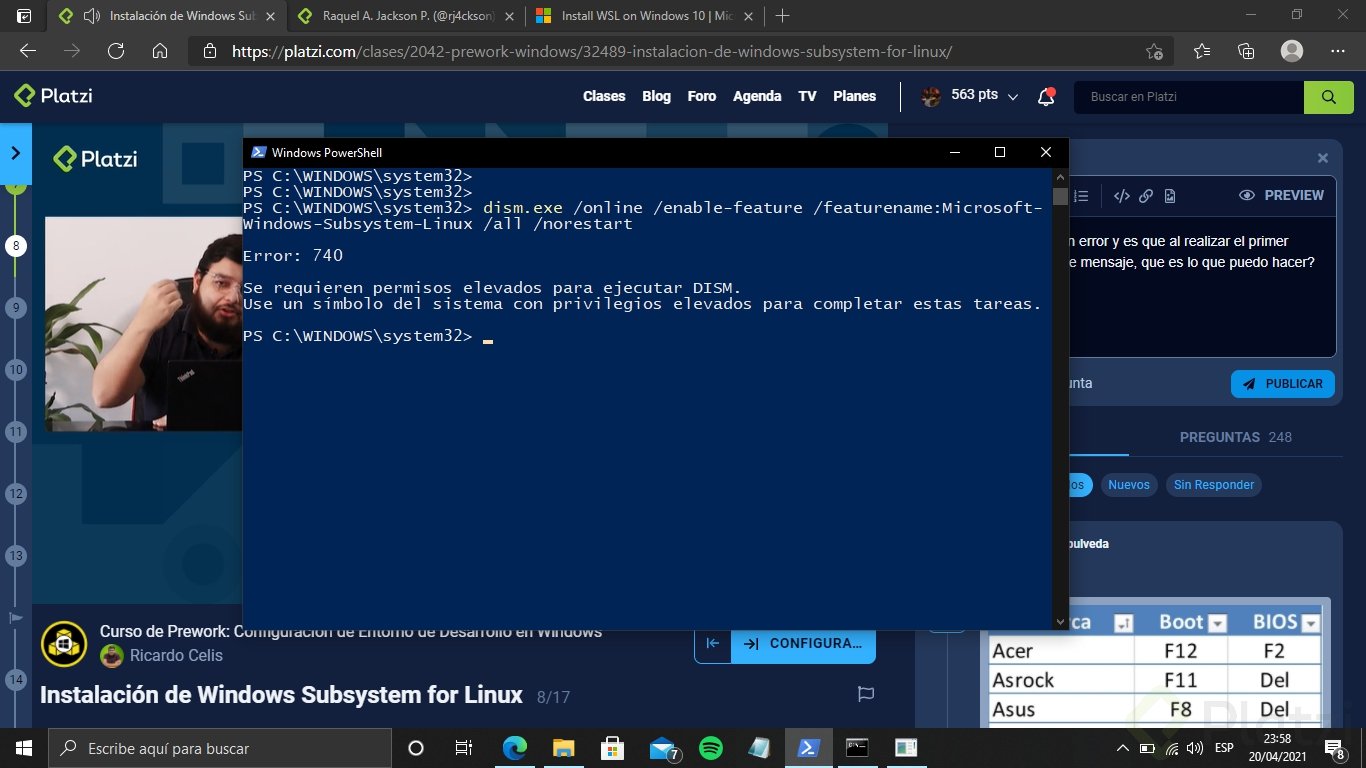Open the Blog menu item

pos(656,96)
